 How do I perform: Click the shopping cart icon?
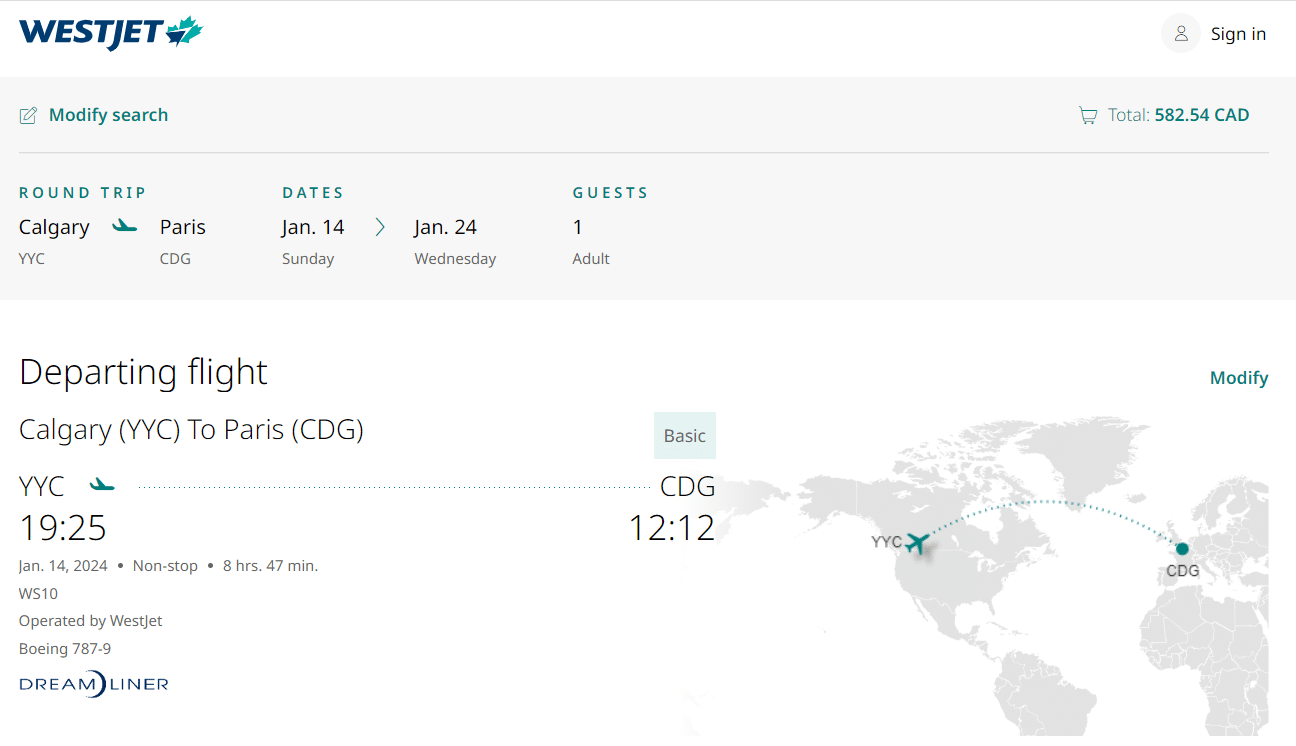coord(1087,116)
